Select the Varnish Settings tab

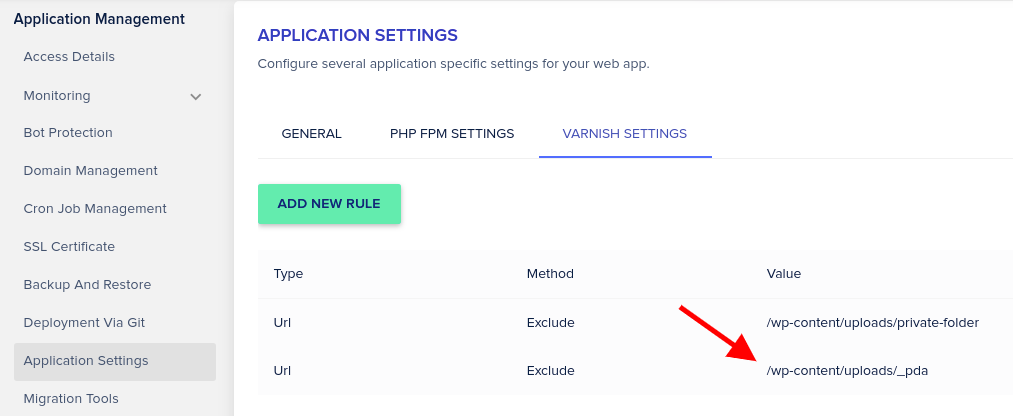tap(624, 134)
